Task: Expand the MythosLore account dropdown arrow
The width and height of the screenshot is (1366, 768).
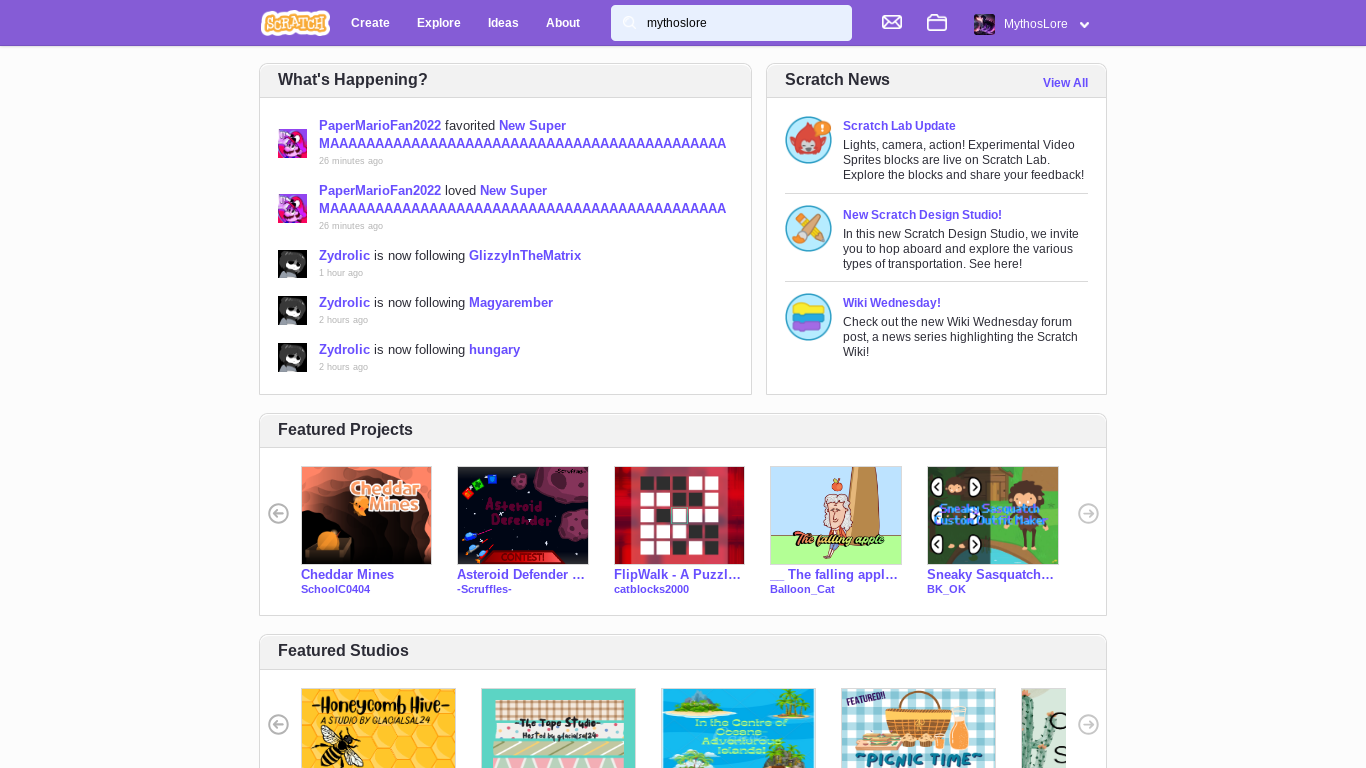Action: tap(1084, 25)
